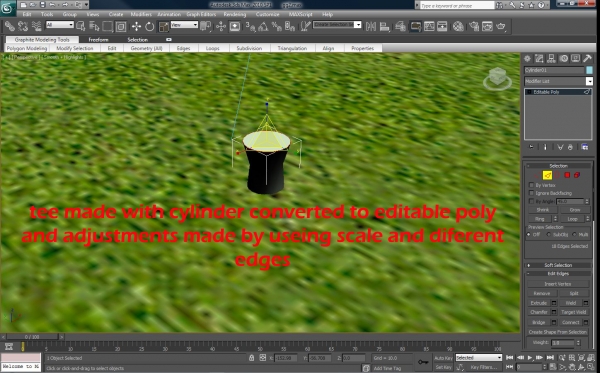Select the Off preview selection radio
Screen dimensions: 600x373
529,234
